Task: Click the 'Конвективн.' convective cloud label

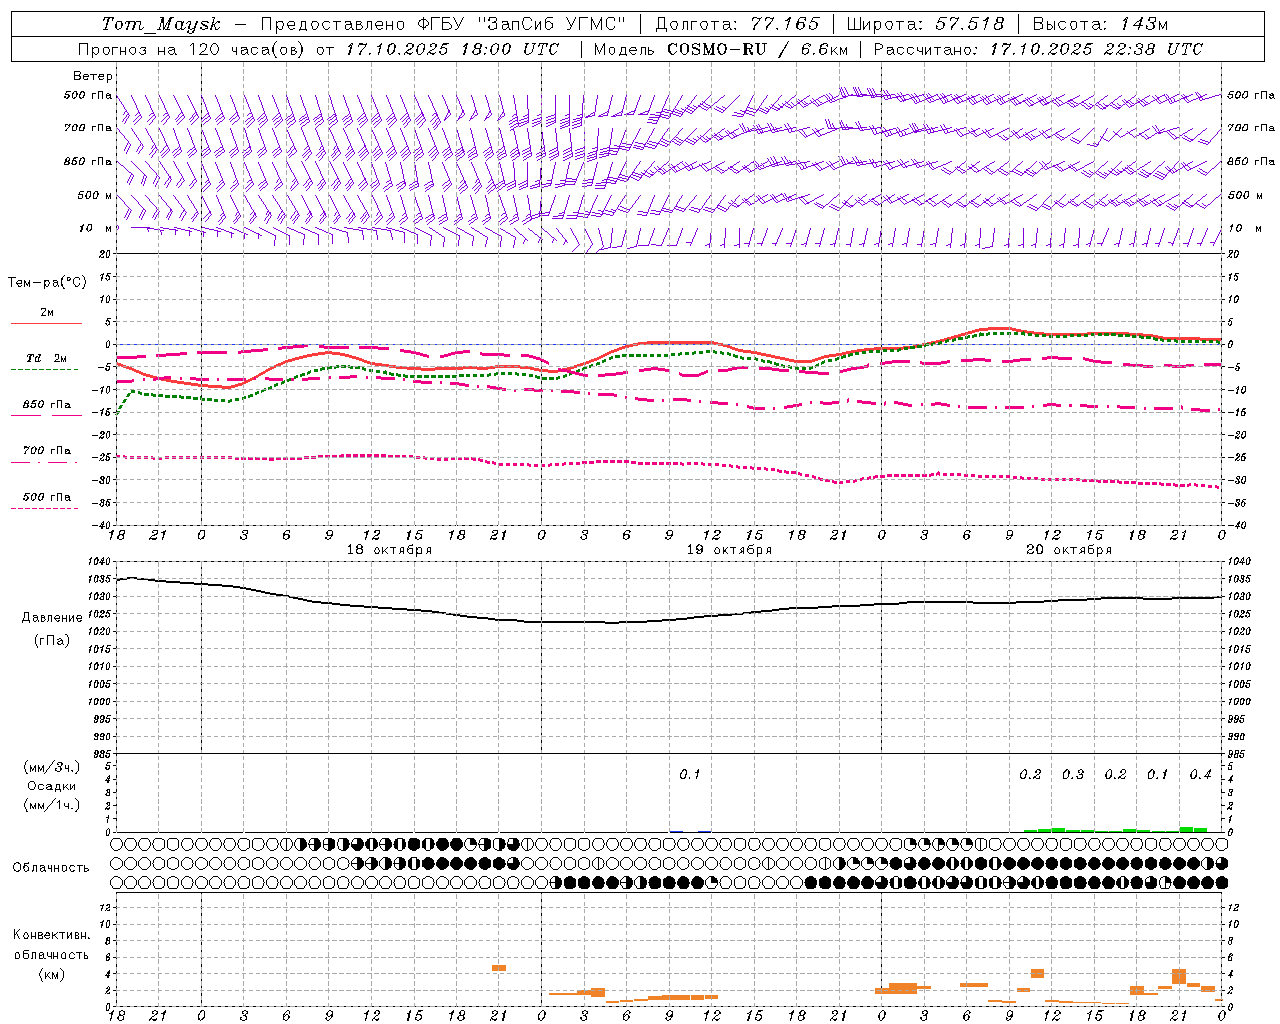Action: pyautogui.click(x=52, y=935)
